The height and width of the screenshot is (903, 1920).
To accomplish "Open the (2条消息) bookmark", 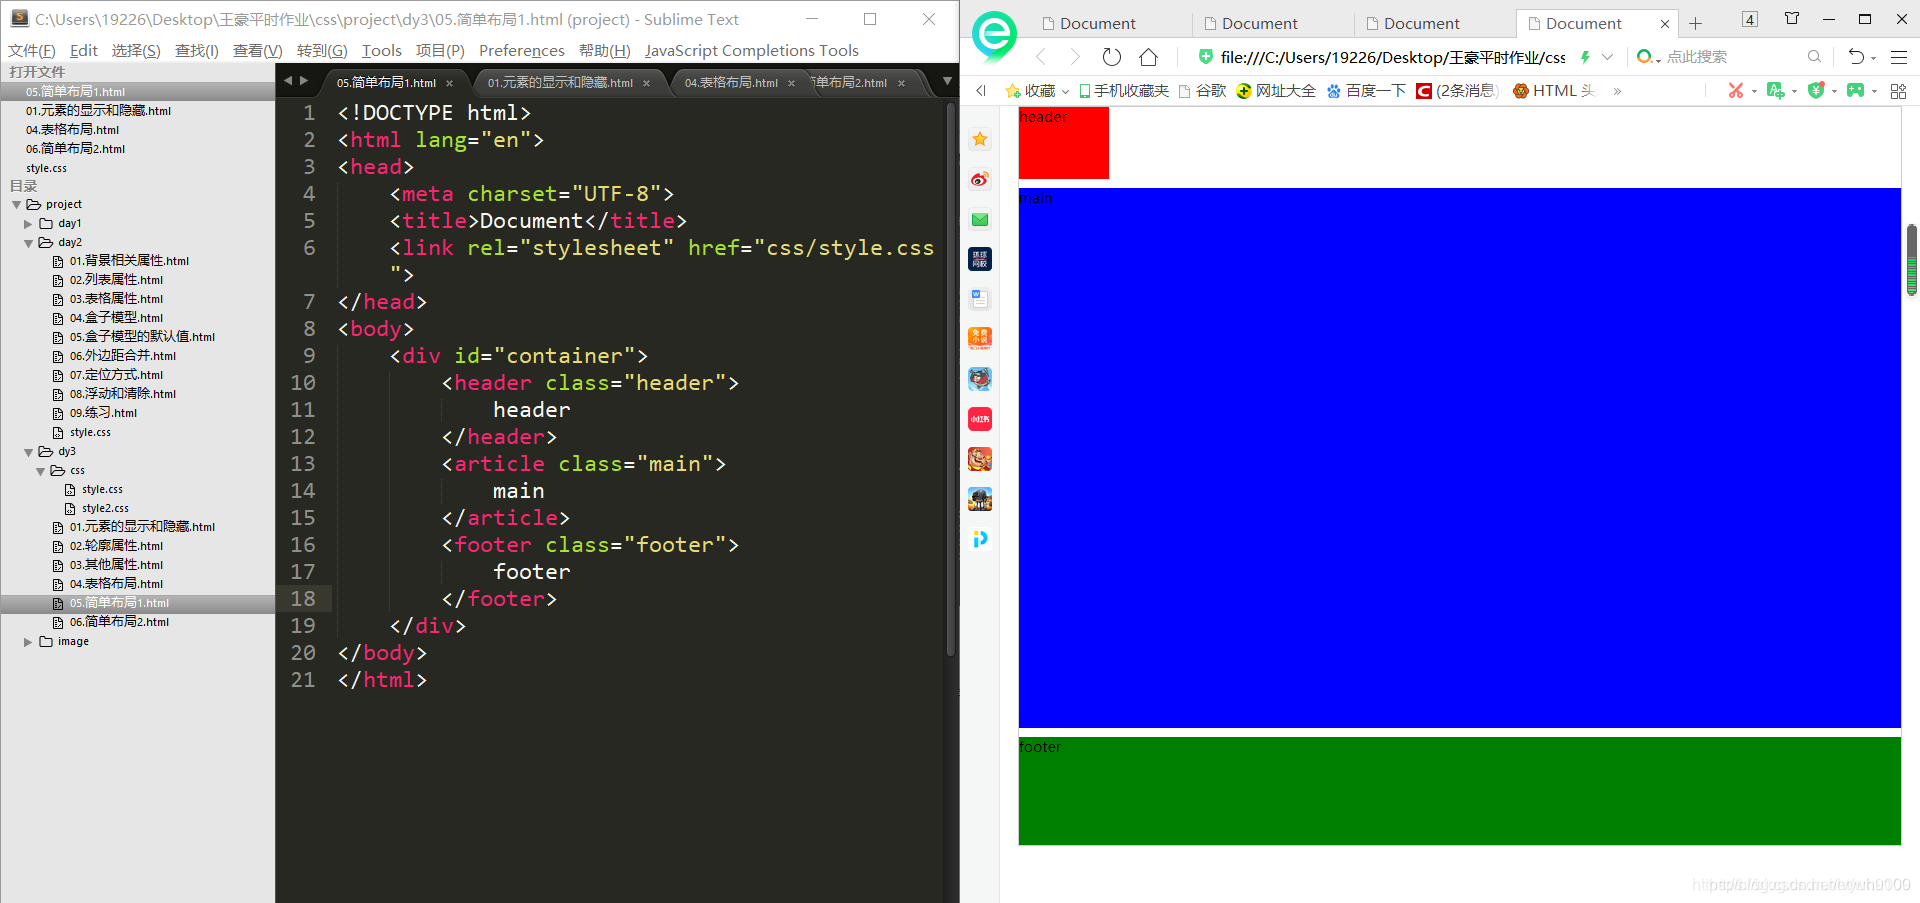I will pos(1457,91).
